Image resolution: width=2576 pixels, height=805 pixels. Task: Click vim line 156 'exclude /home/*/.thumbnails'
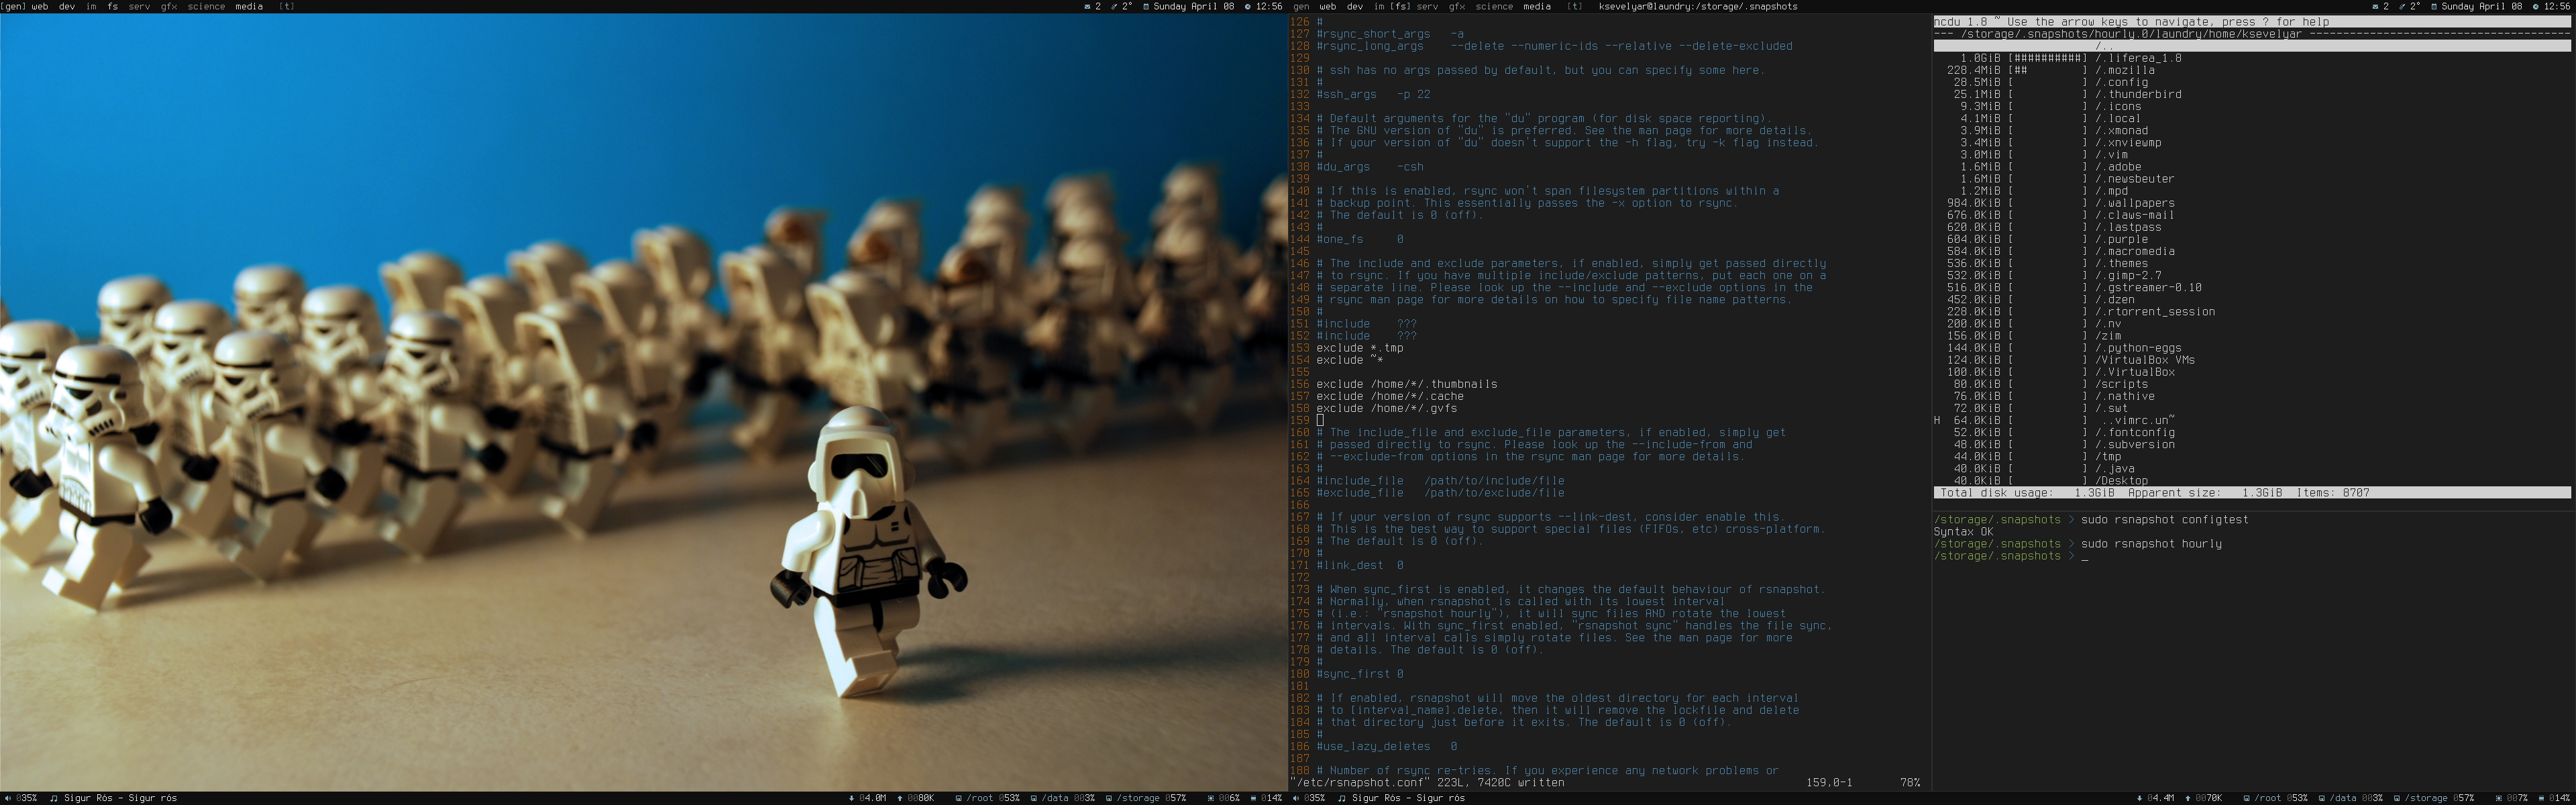pyautogui.click(x=1406, y=384)
